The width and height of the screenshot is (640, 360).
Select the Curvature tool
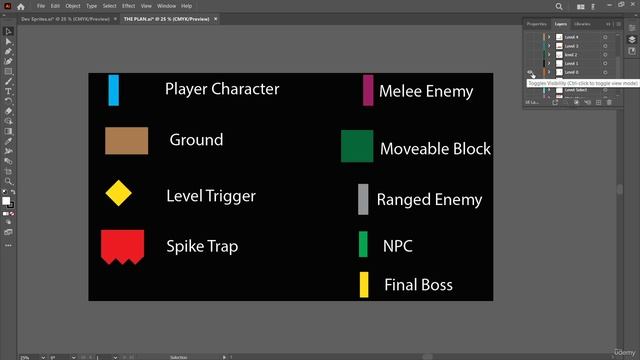tap(8, 61)
